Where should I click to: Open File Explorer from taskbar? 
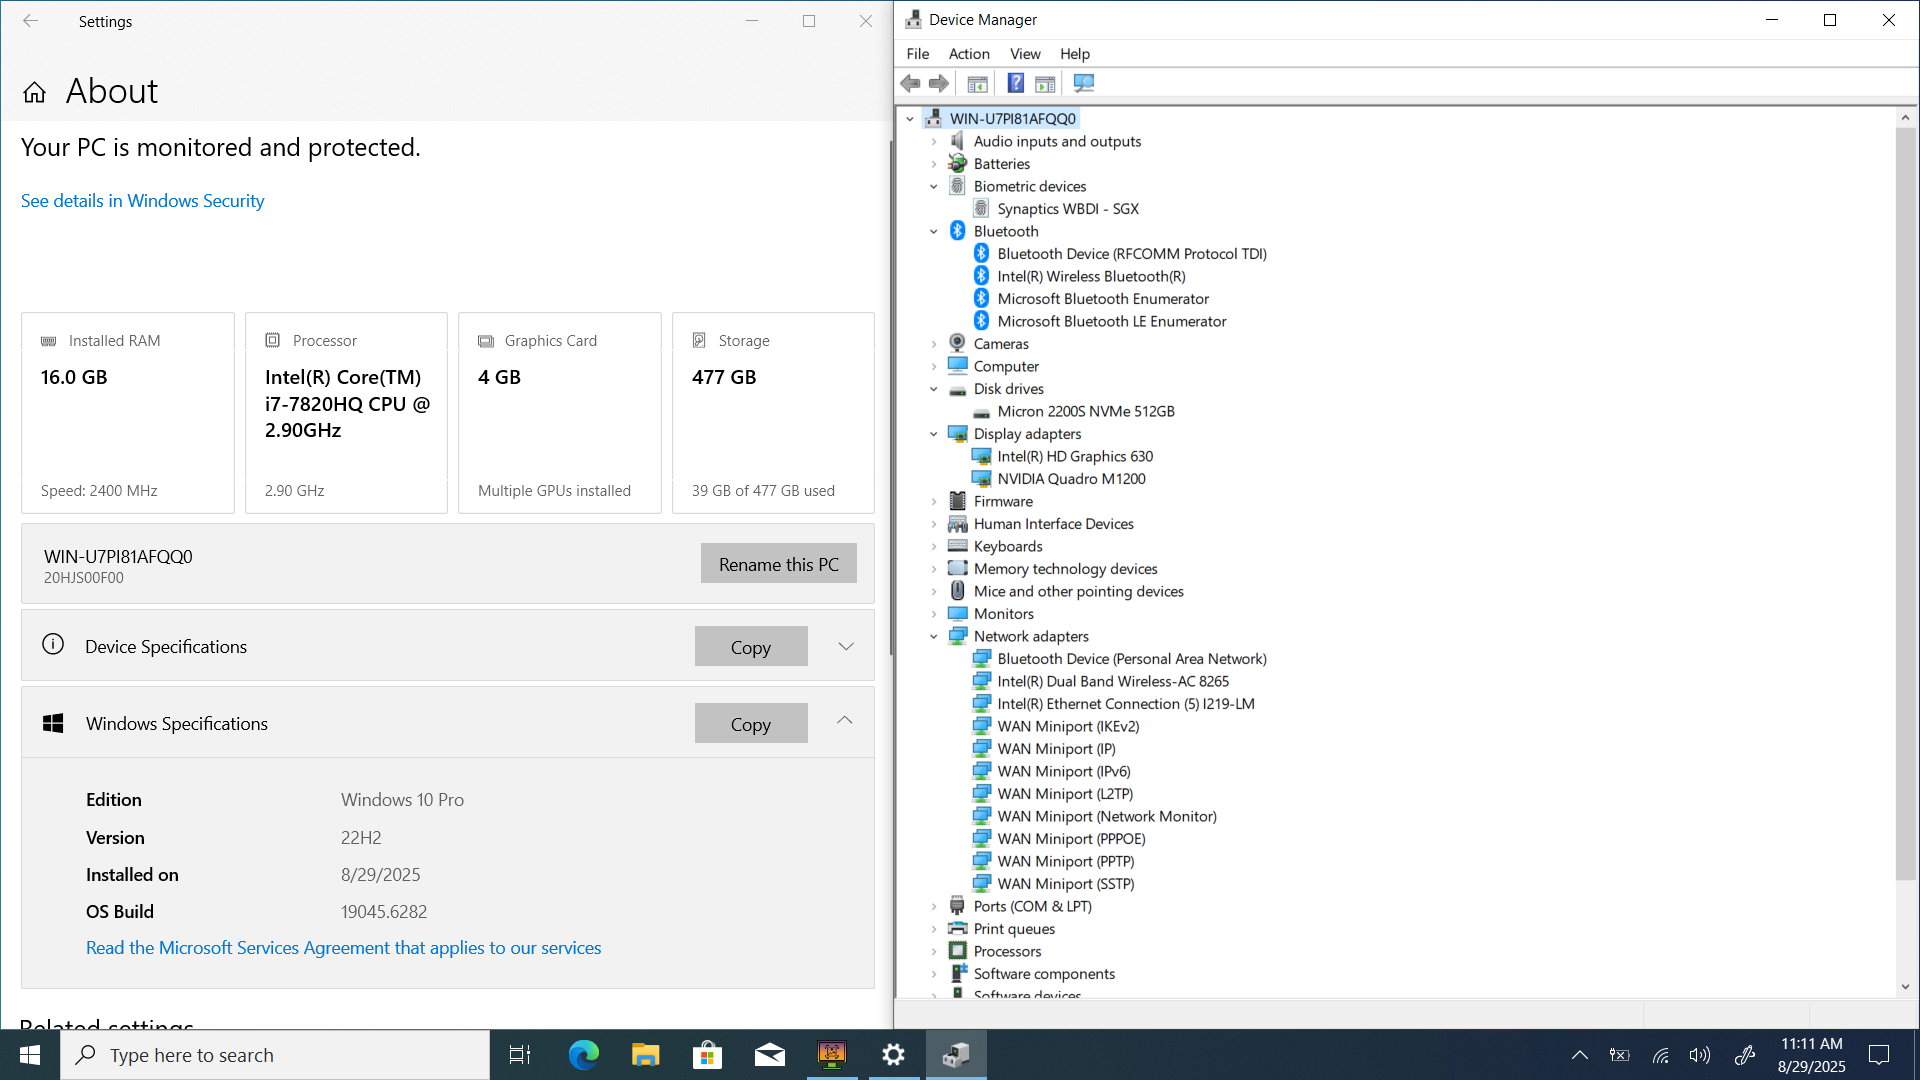[x=645, y=1055]
